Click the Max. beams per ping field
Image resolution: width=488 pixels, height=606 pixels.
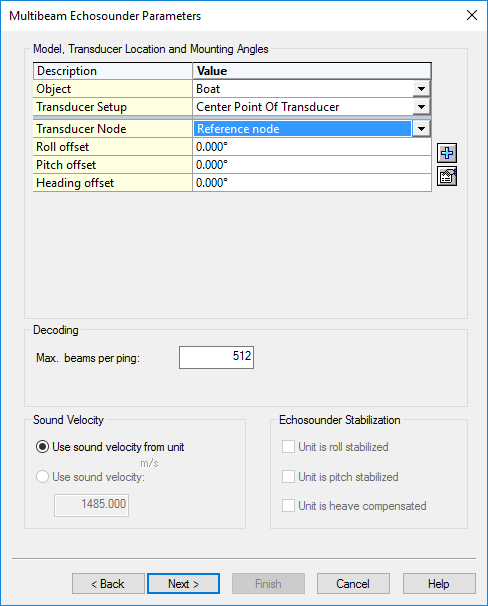216,357
